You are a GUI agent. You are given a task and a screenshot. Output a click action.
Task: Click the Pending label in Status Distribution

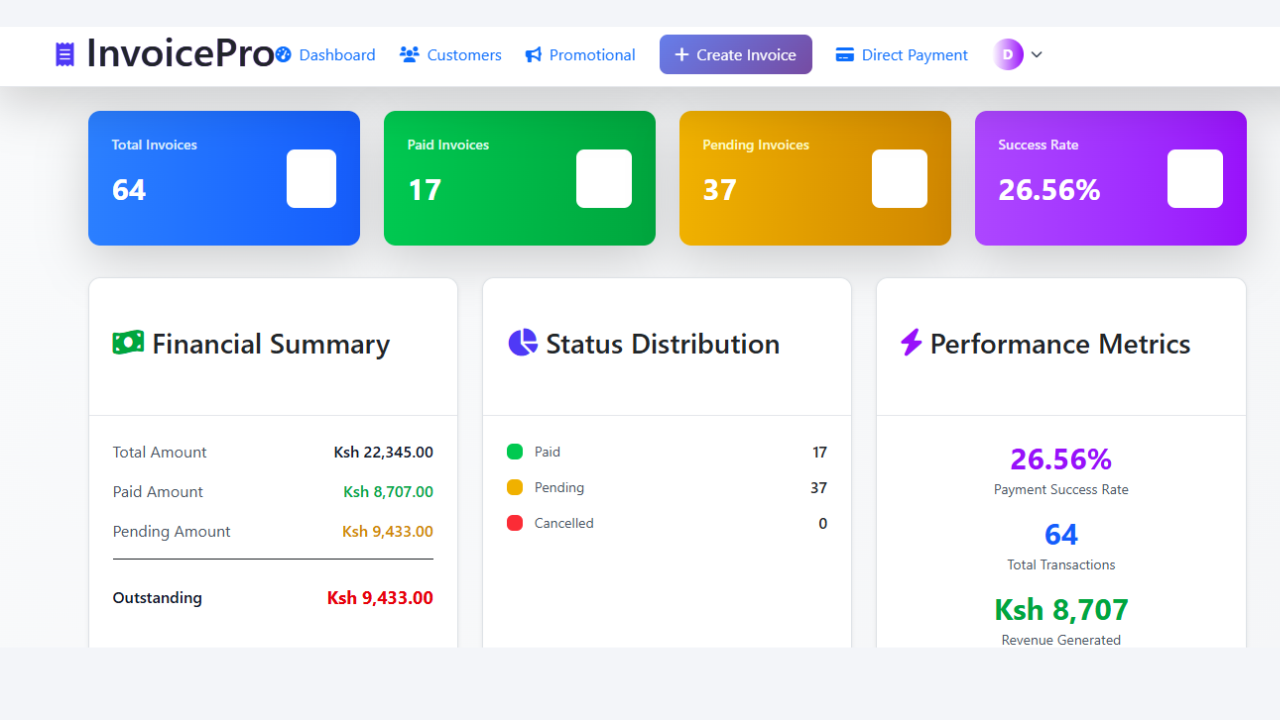click(559, 488)
